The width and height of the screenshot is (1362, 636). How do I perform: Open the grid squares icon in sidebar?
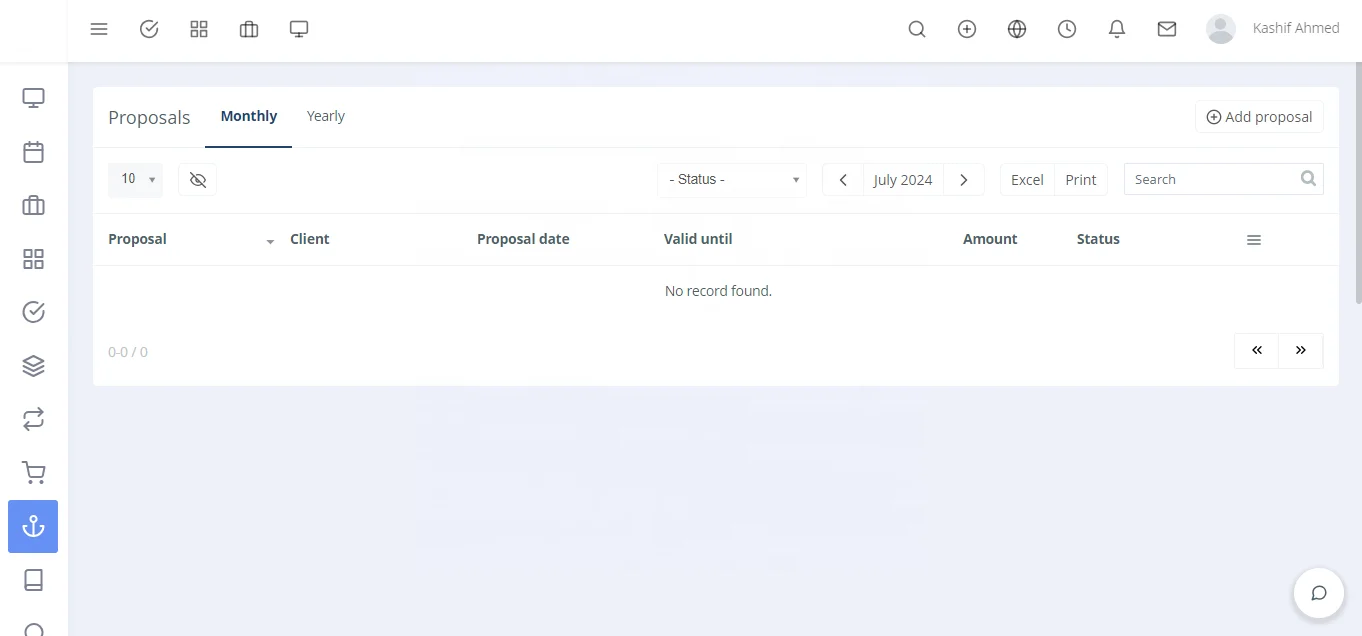[x=33, y=259]
